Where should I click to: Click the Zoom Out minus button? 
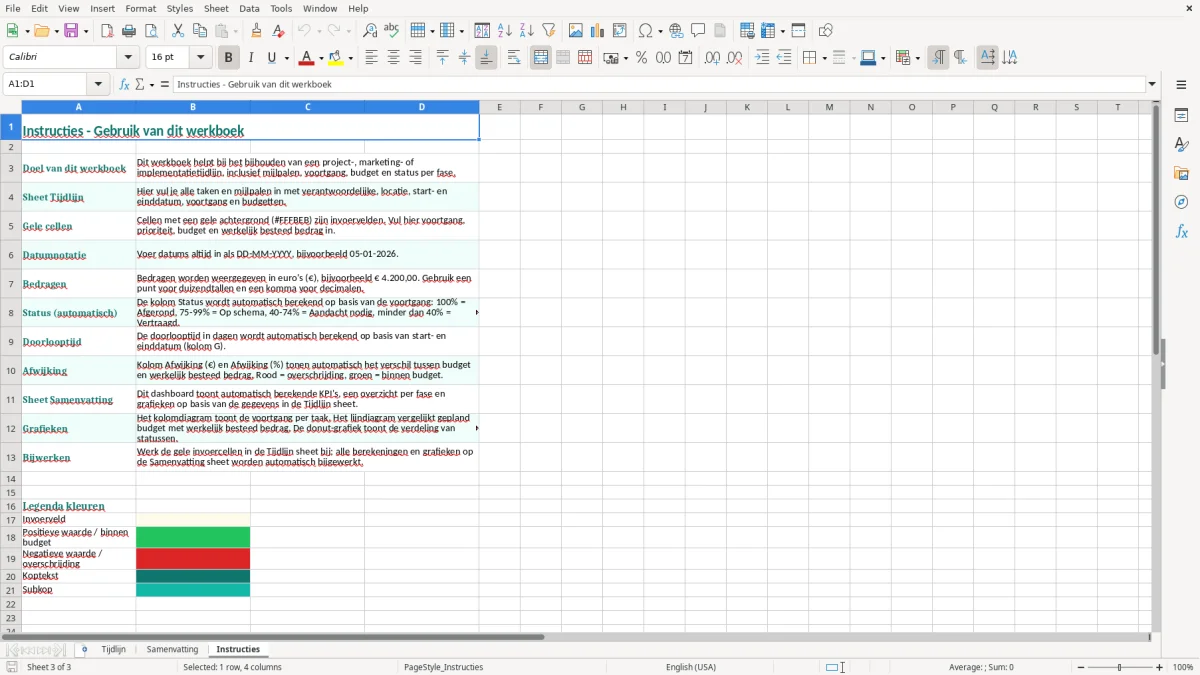[1079, 667]
